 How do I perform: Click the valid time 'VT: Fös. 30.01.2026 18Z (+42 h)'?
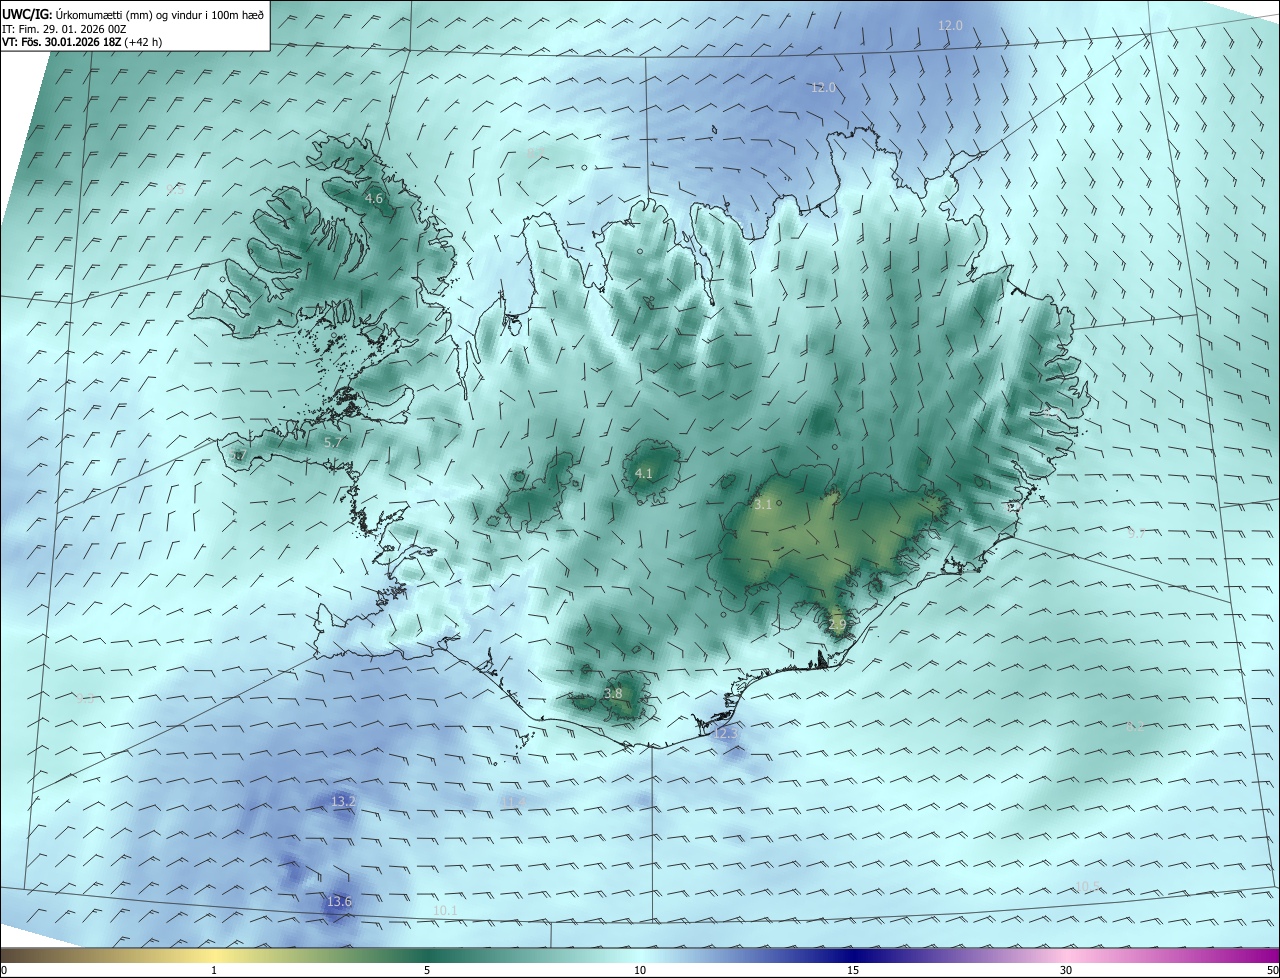tap(84, 42)
